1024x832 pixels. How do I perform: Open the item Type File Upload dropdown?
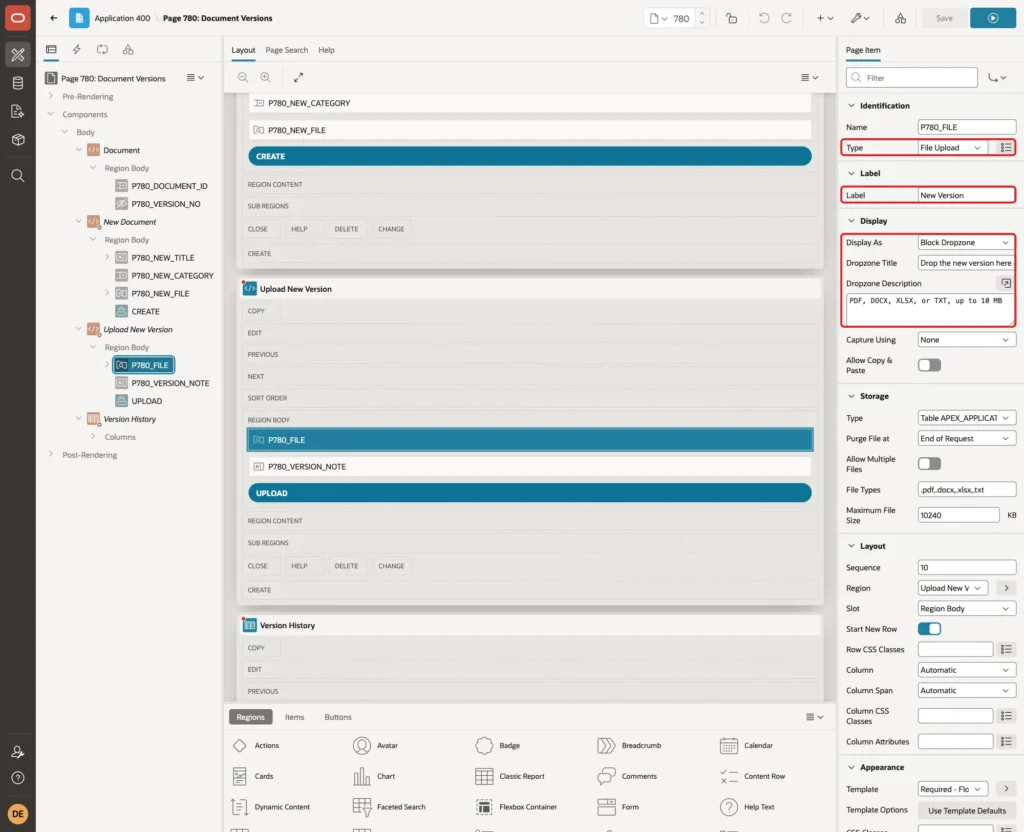(952, 148)
